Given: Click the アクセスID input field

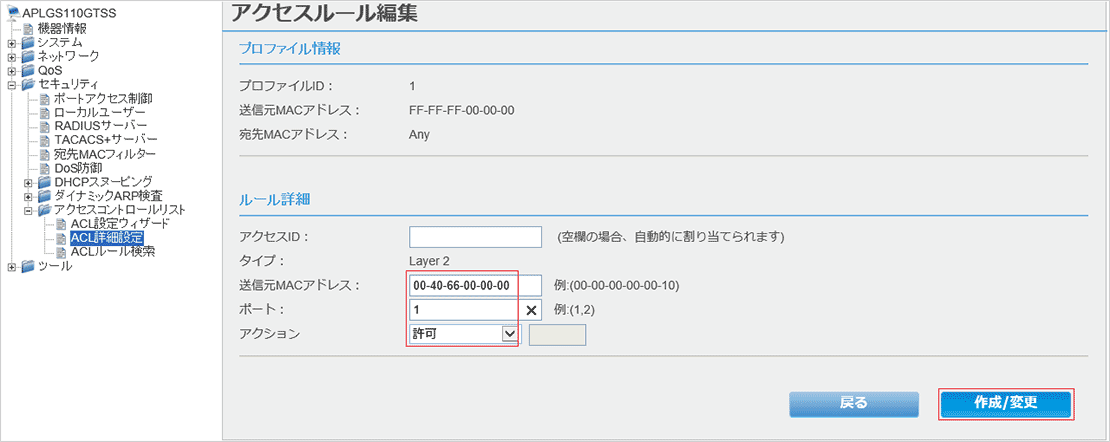Looking at the screenshot, I should [x=475, y=237].
